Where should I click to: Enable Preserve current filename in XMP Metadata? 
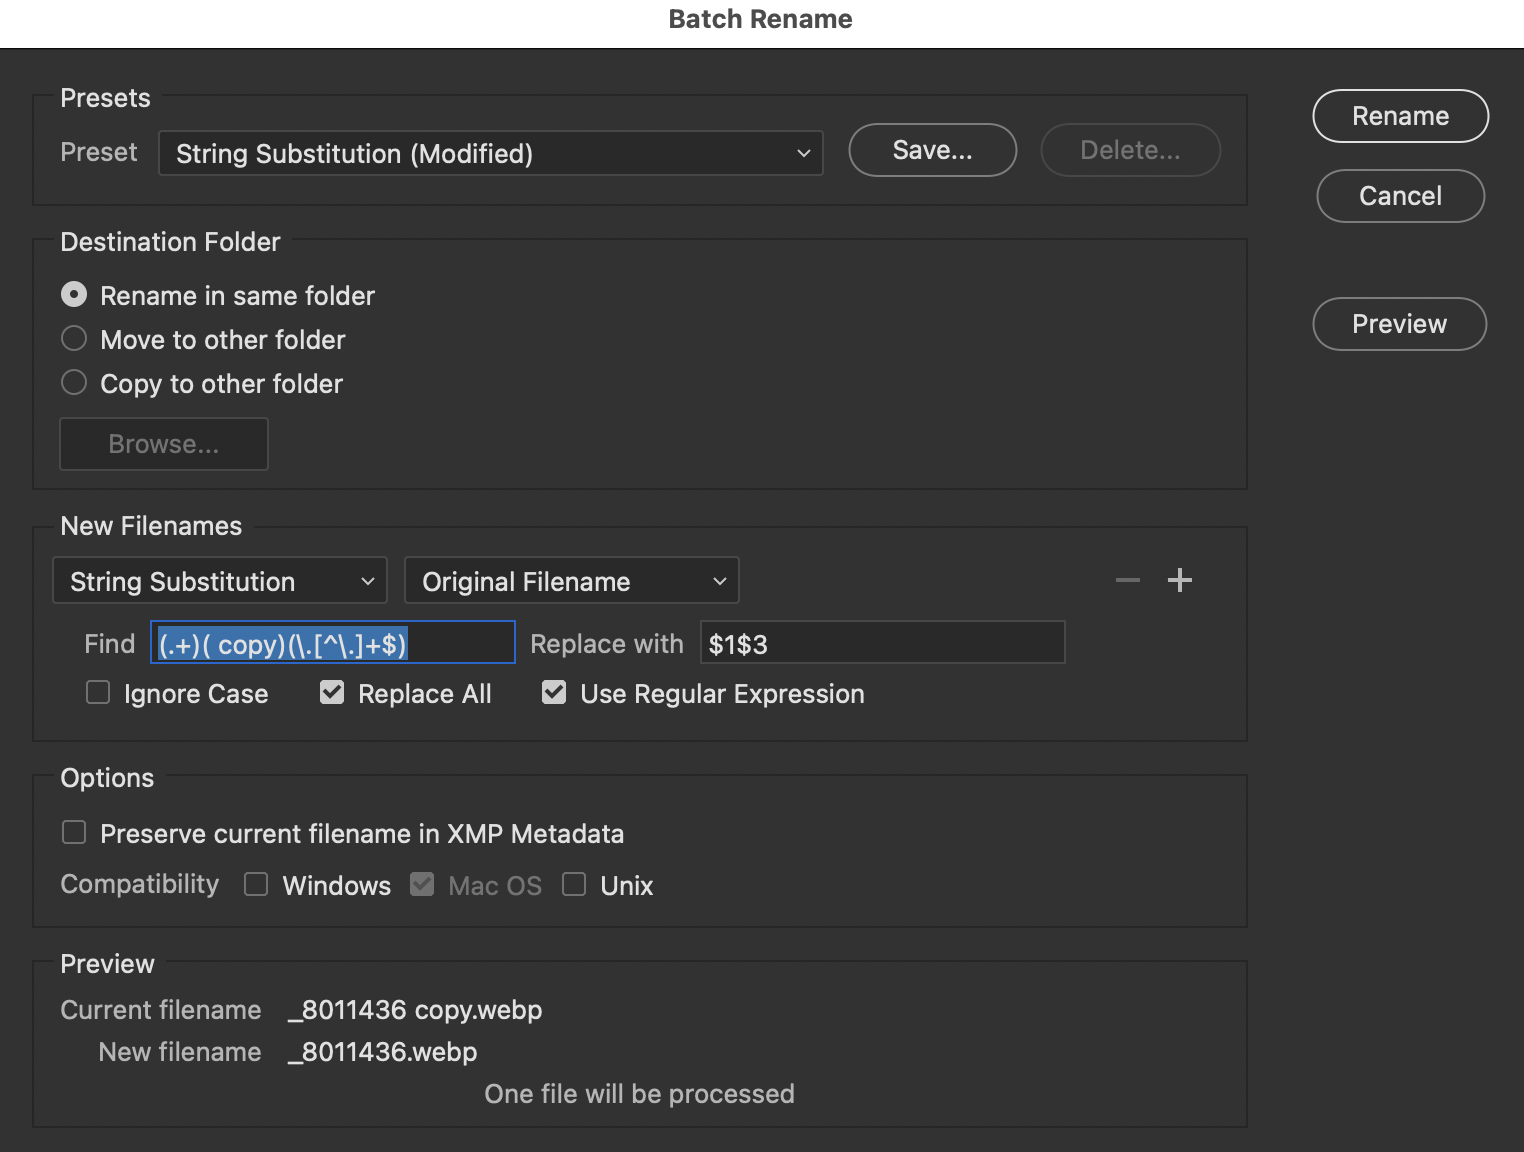74,831
